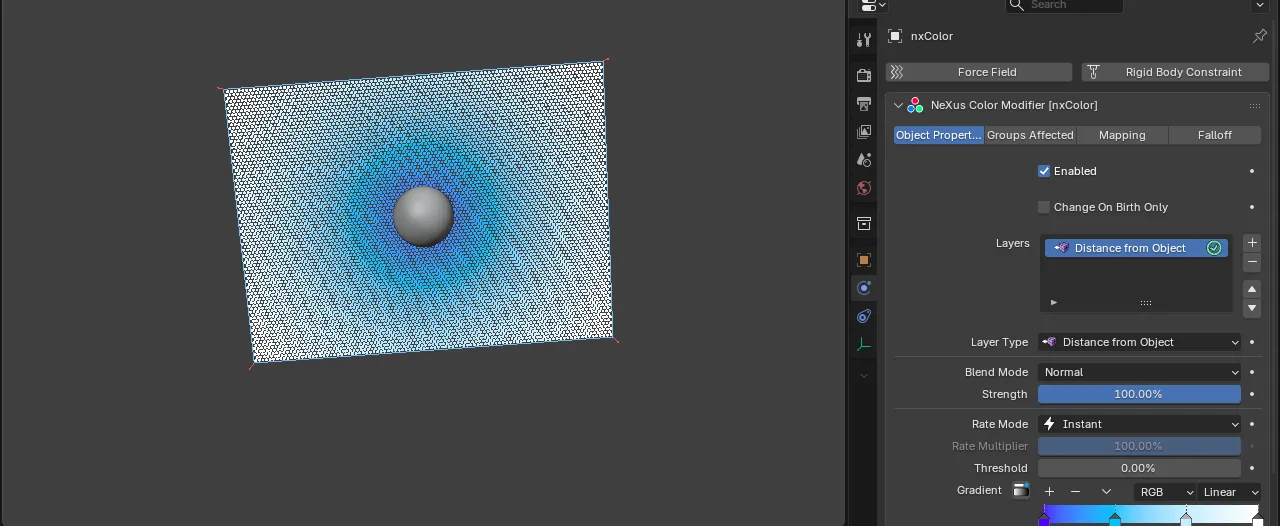Click the NeXus Color Modifier icon
This screenshot has height=526, width=1280.
point(915,105)
